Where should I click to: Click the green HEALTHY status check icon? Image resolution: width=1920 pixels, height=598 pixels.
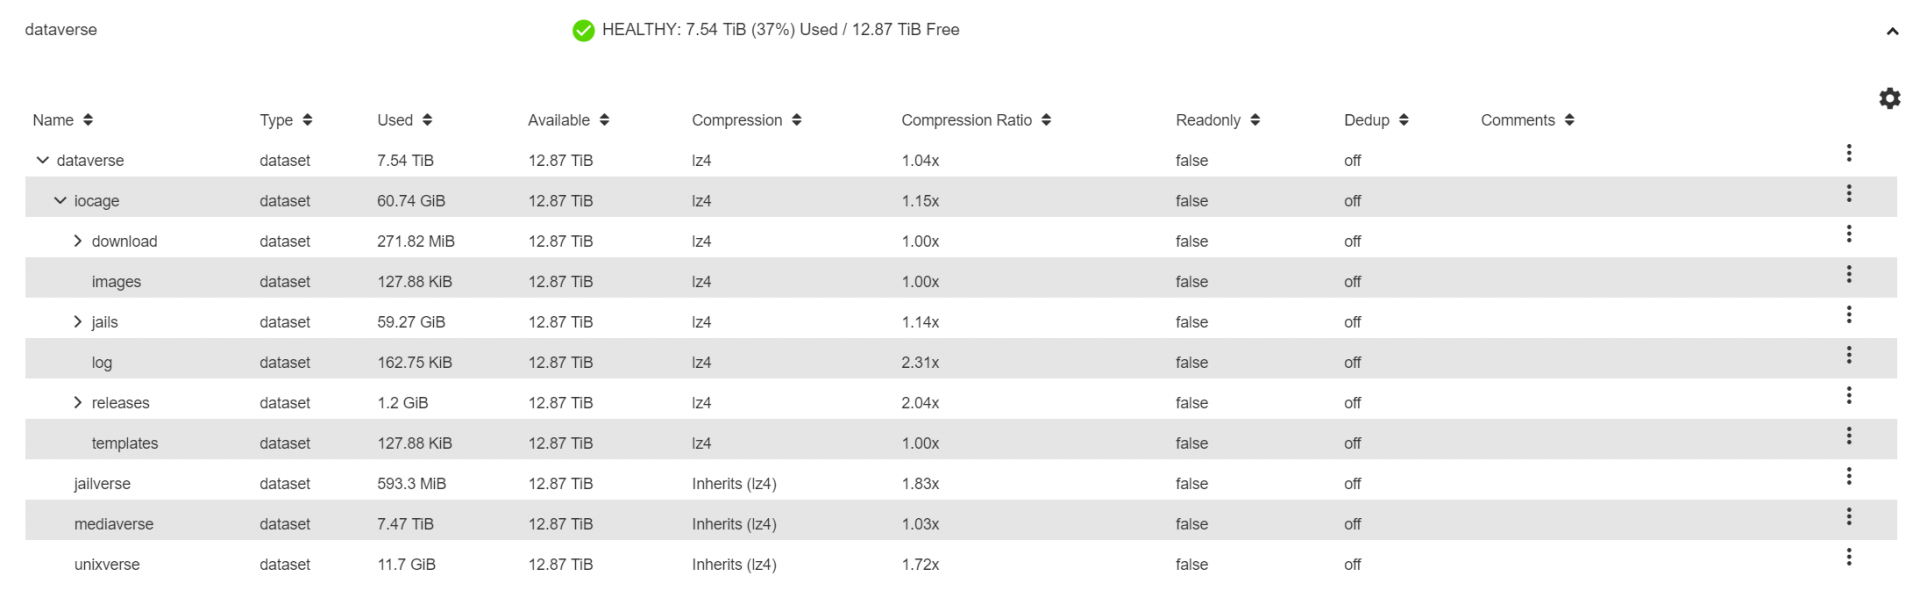583,31
